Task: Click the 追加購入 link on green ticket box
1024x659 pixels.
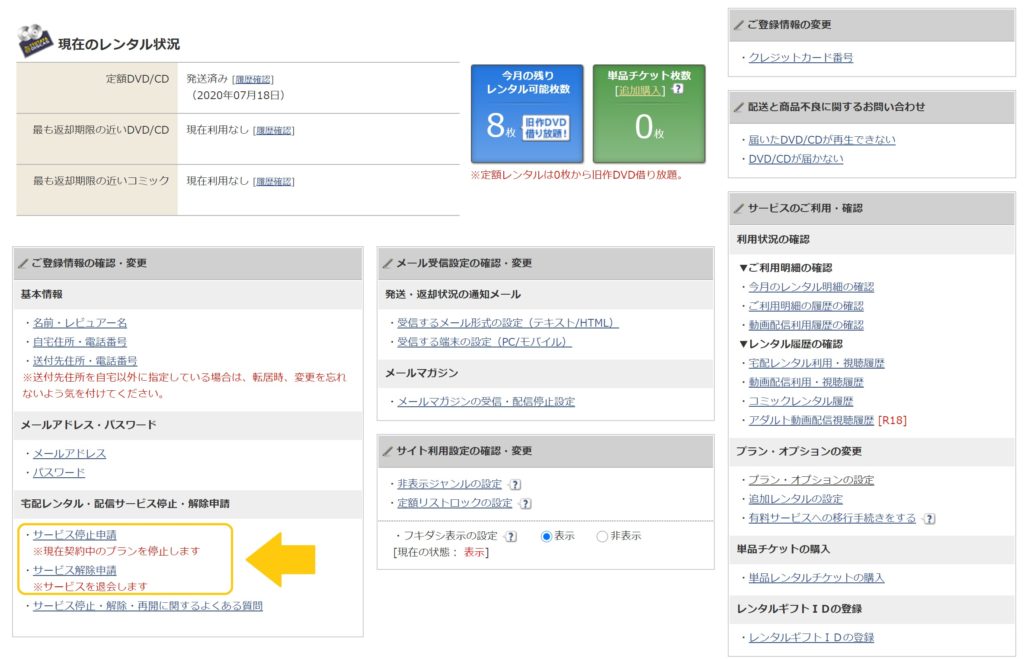Action: click(640, 90)
